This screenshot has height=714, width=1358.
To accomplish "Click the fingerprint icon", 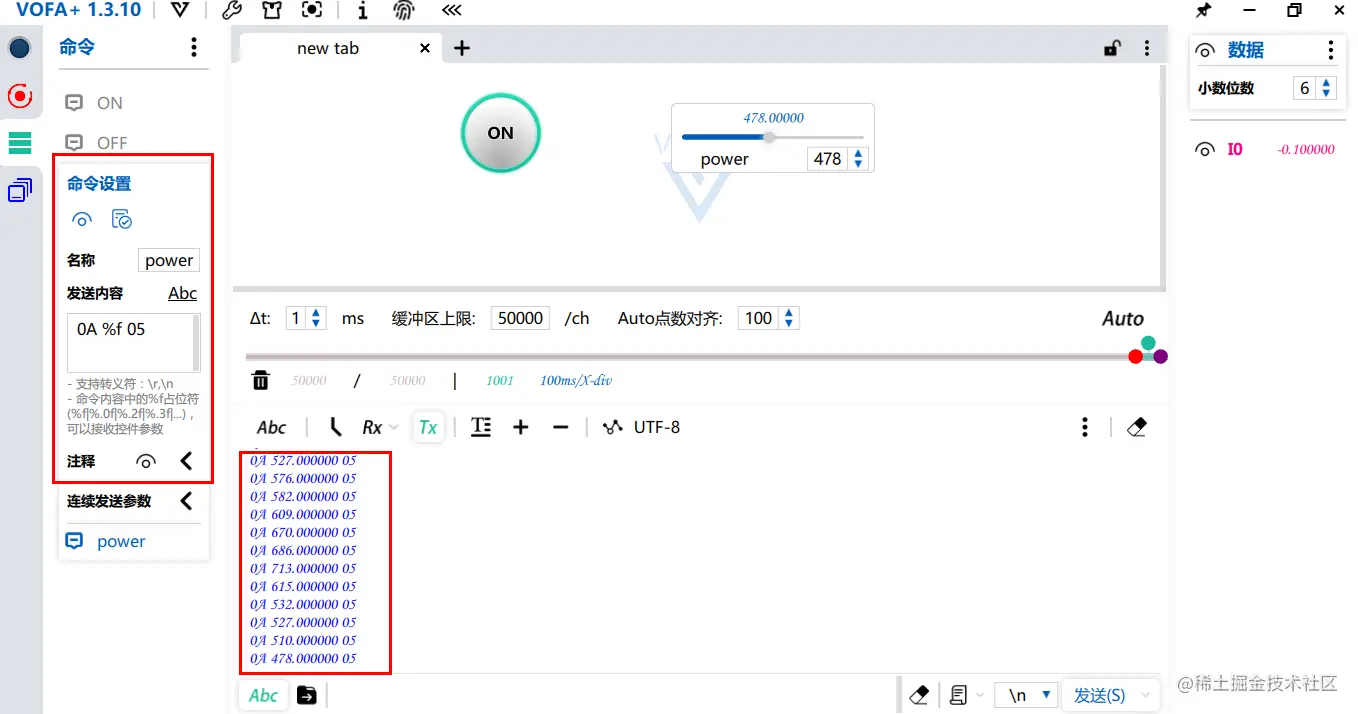I will coord(403,10).
